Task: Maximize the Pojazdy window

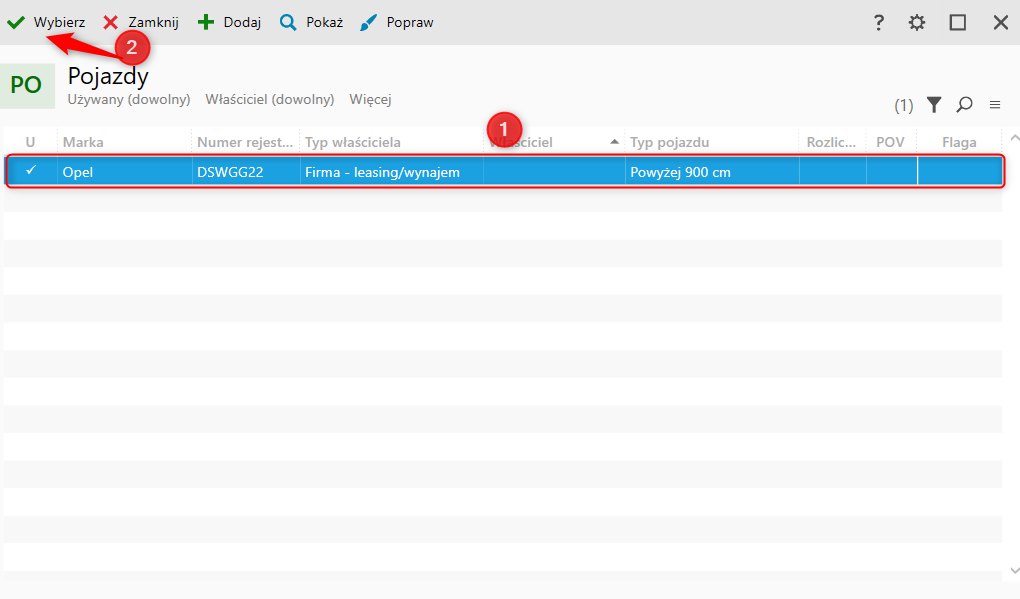Action: pyautogui.click(x=958, y=23)
